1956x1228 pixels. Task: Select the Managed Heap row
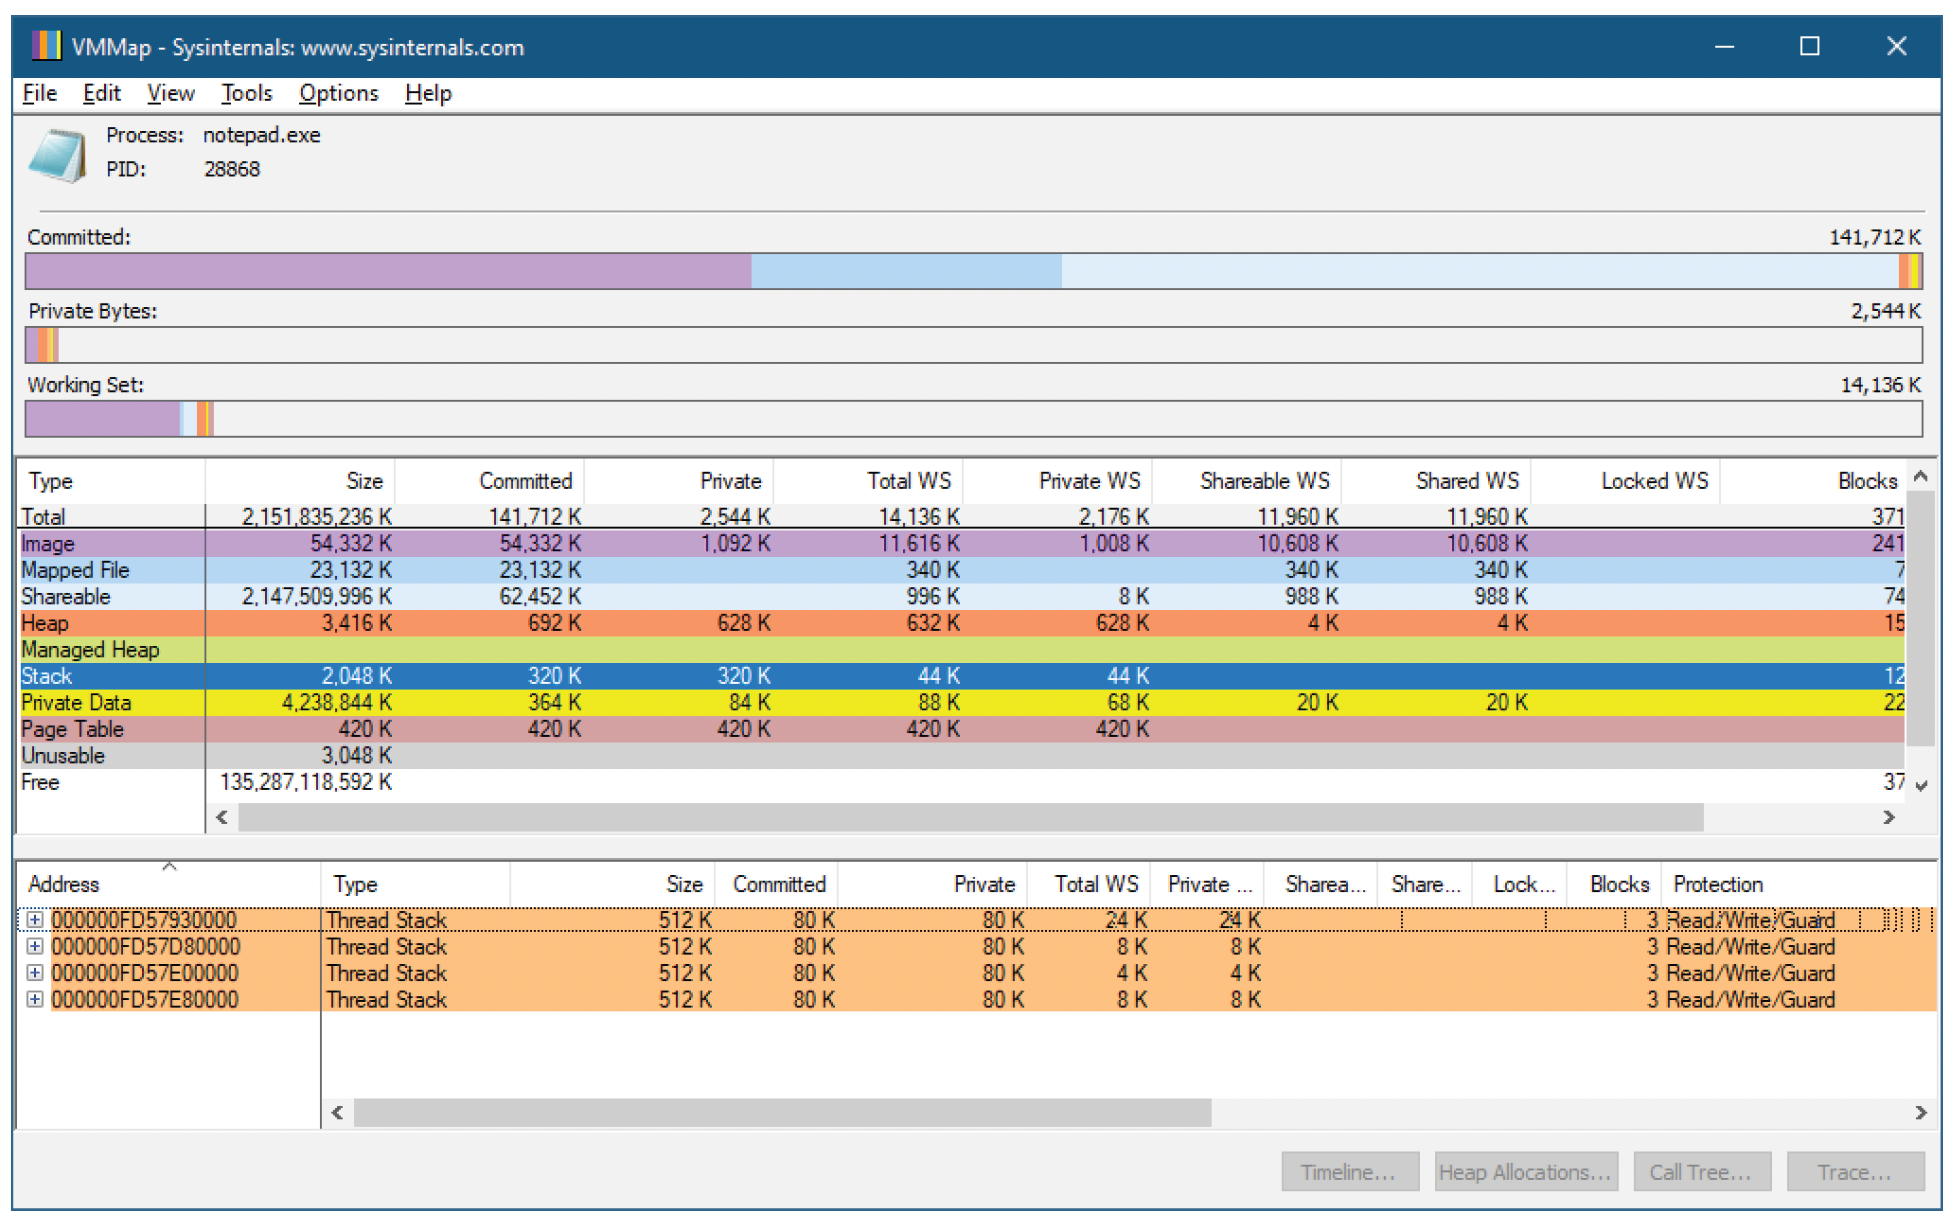coord(961,650)
